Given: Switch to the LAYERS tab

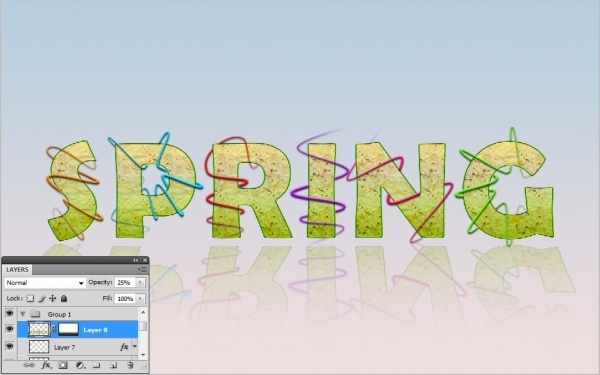Looking at the screenshot, I should (17, 270).
